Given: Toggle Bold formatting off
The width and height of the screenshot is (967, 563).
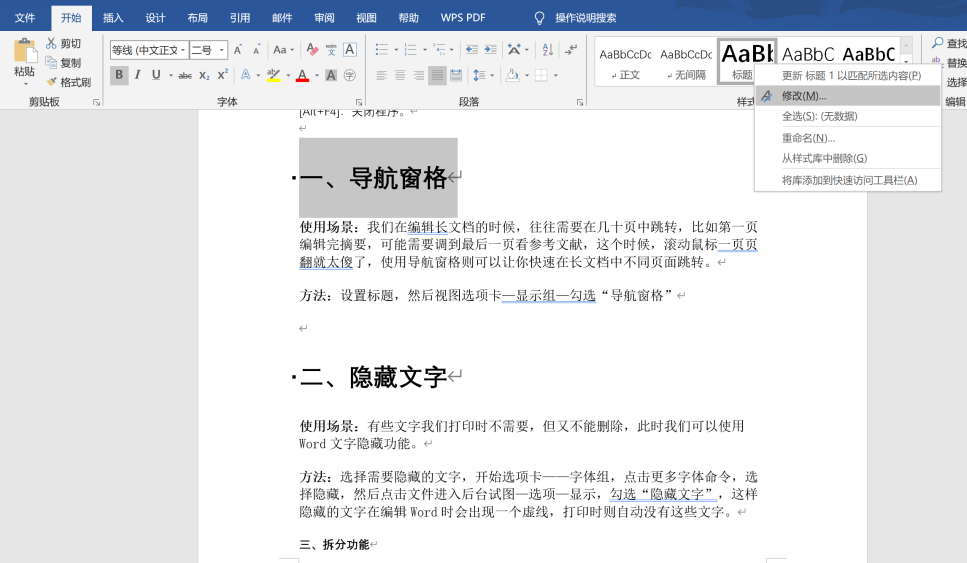Looking at the screenshot, I should 119,75.
